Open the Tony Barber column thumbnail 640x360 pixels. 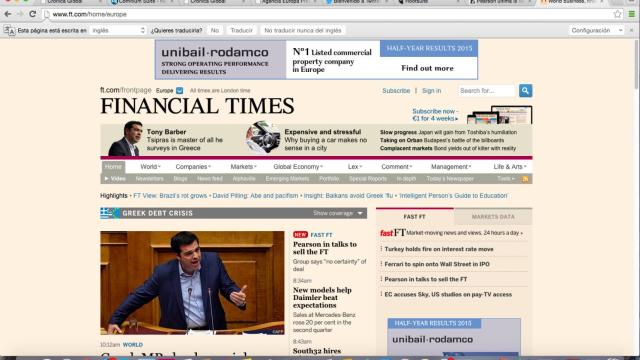[x=125, y=139]
